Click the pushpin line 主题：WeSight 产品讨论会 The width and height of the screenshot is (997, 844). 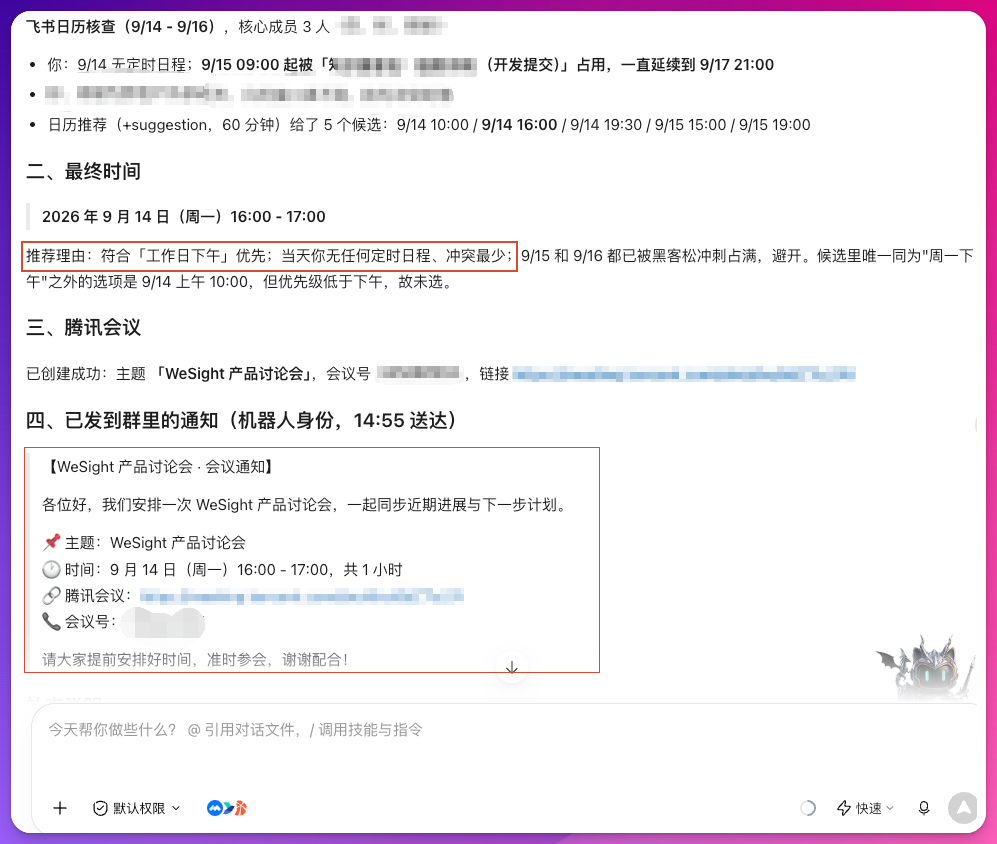tap(144, 543)
